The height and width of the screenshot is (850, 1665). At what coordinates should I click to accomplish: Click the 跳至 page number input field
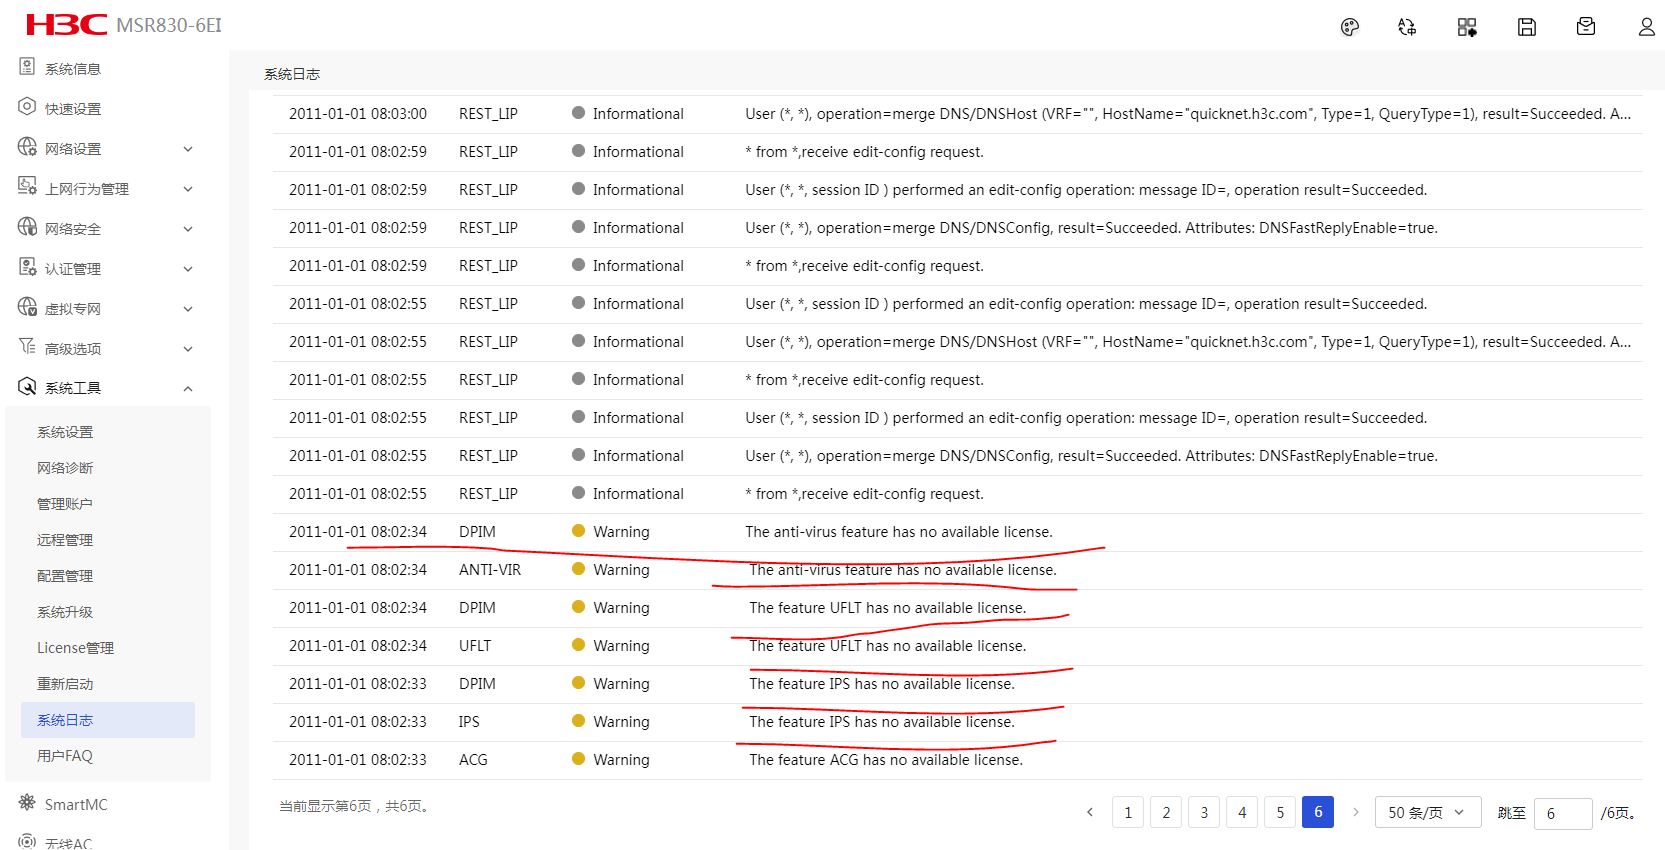point(1562,814)
